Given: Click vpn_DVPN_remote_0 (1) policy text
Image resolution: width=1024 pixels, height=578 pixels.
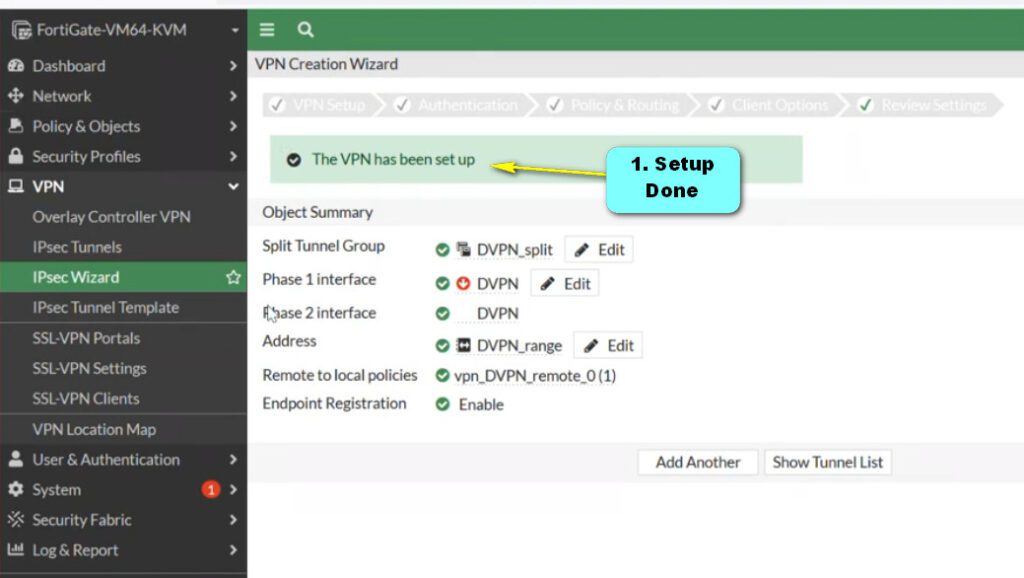Looking at the screenshot, I should coord(535,376).
